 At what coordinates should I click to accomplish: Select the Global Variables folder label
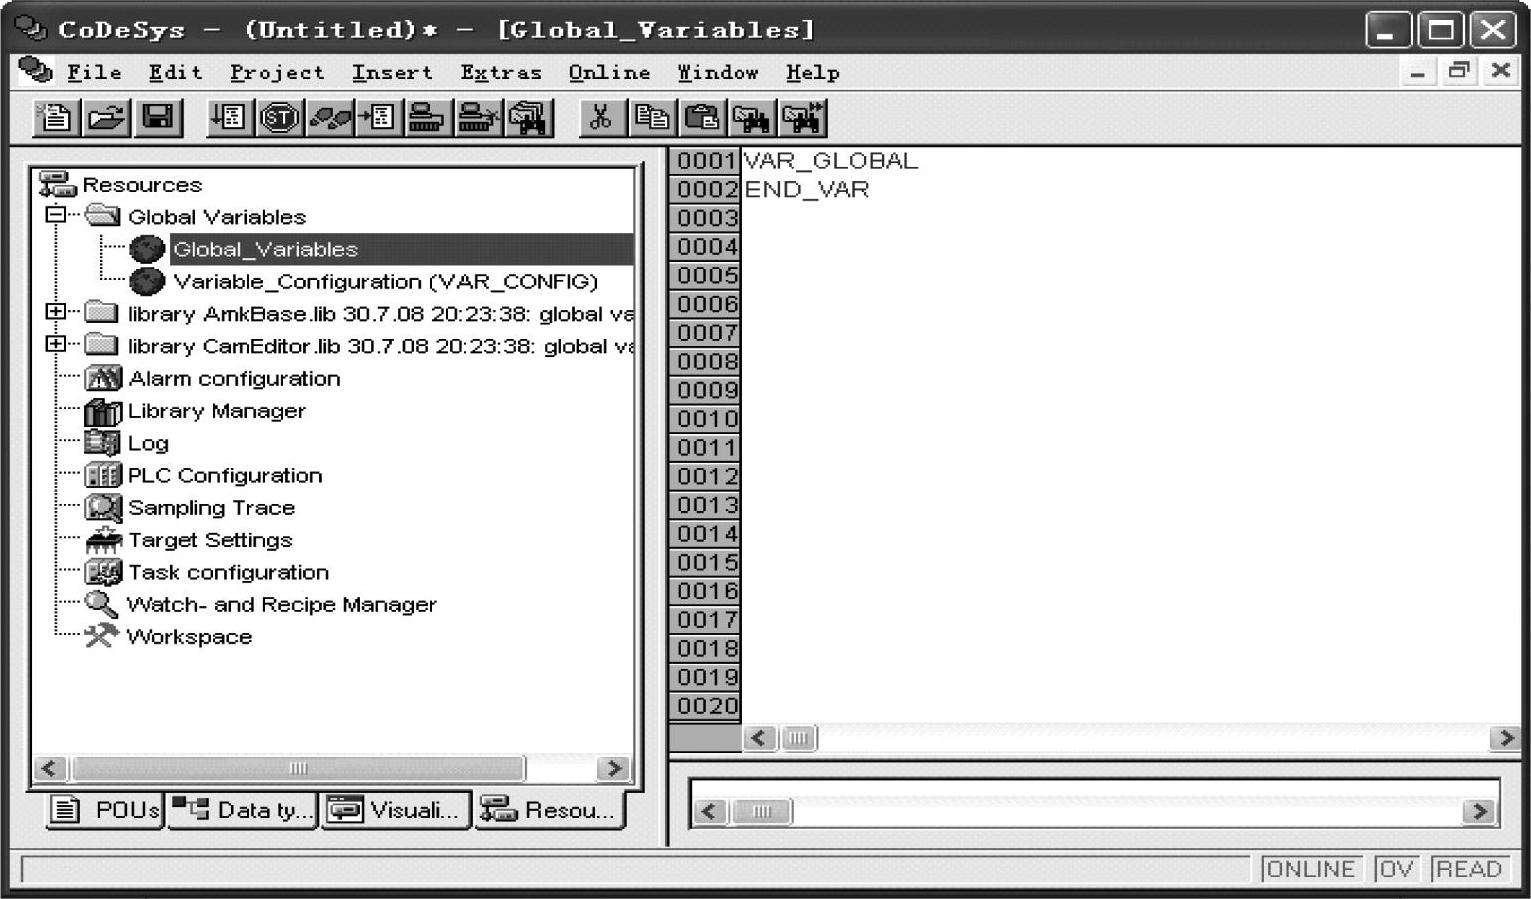click(x=217, y=217)
